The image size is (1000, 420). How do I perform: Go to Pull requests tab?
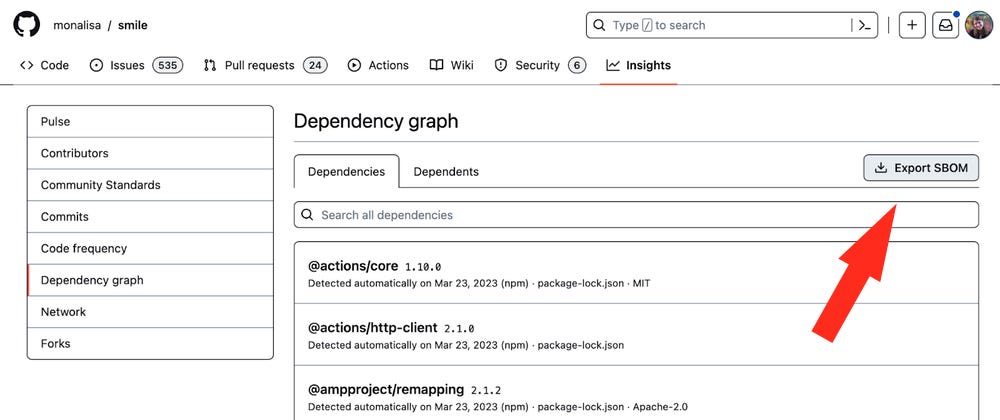265,65
